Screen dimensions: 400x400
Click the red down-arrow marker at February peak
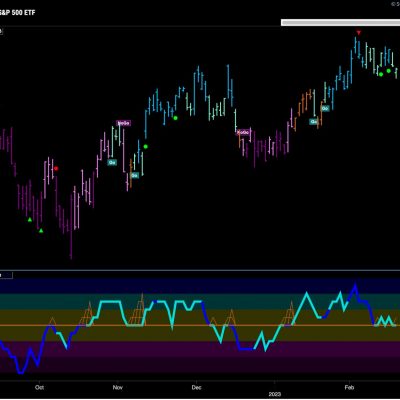358,32
